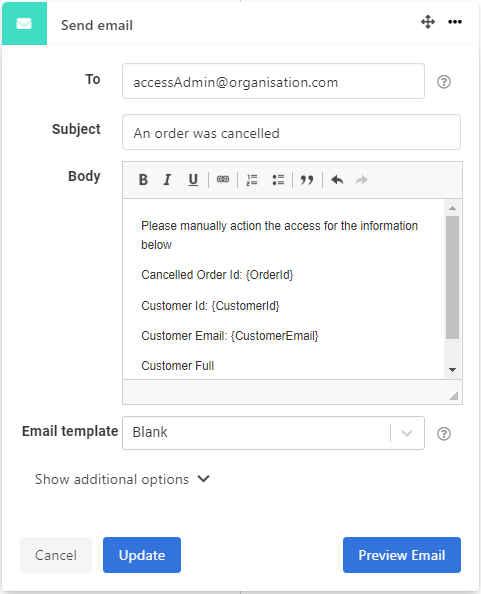Click the To email address field
481x594 pixels.
click(273, 81)
